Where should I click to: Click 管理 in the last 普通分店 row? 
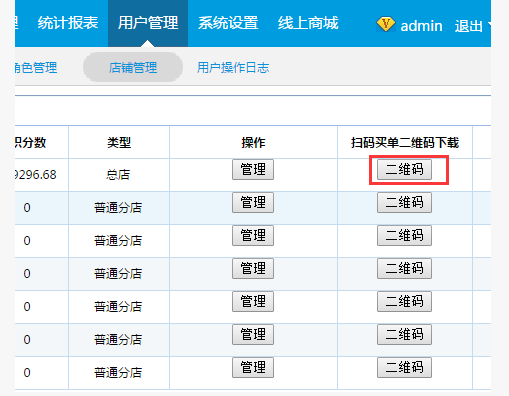pyautogui.click(x=253, y=368)
